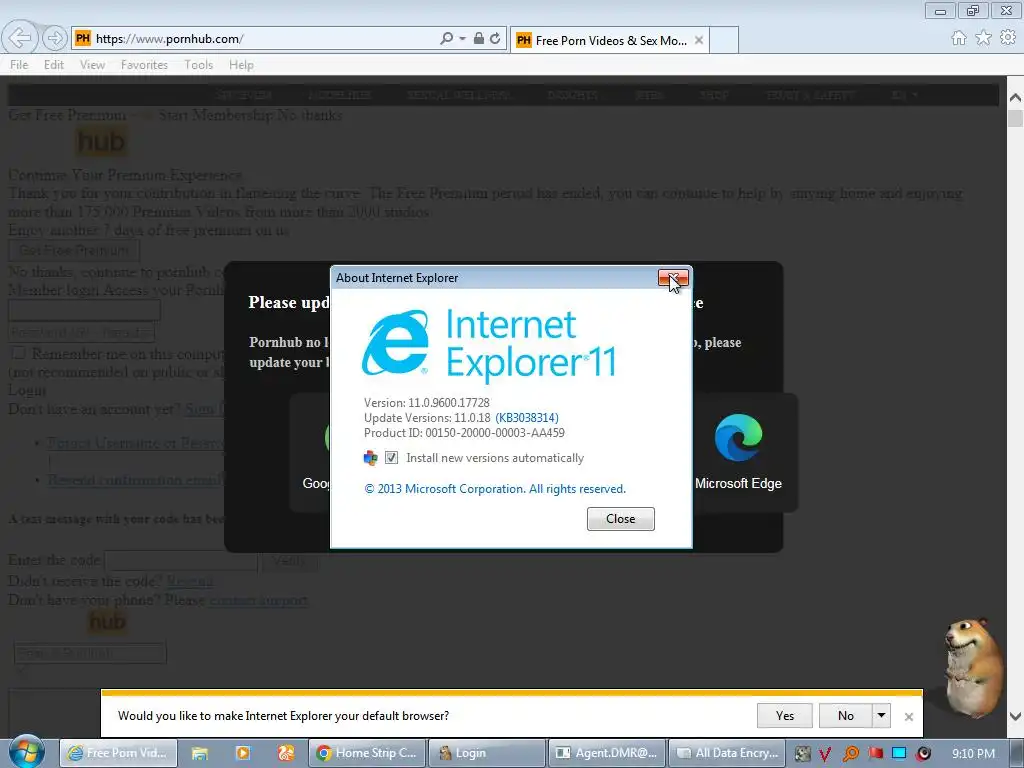Click the red flag tray icon

(x=875, y=754)
